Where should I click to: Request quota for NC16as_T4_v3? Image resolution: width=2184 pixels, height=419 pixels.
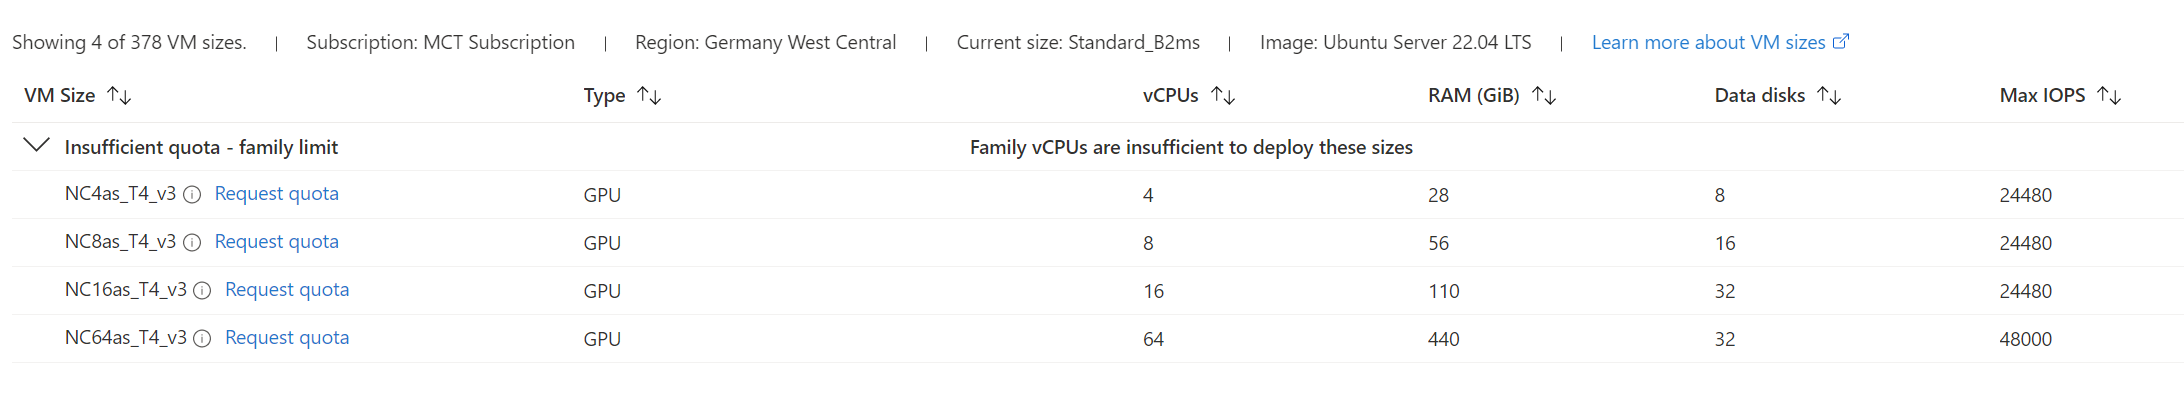pyautogui.click(x=287, y=290)
